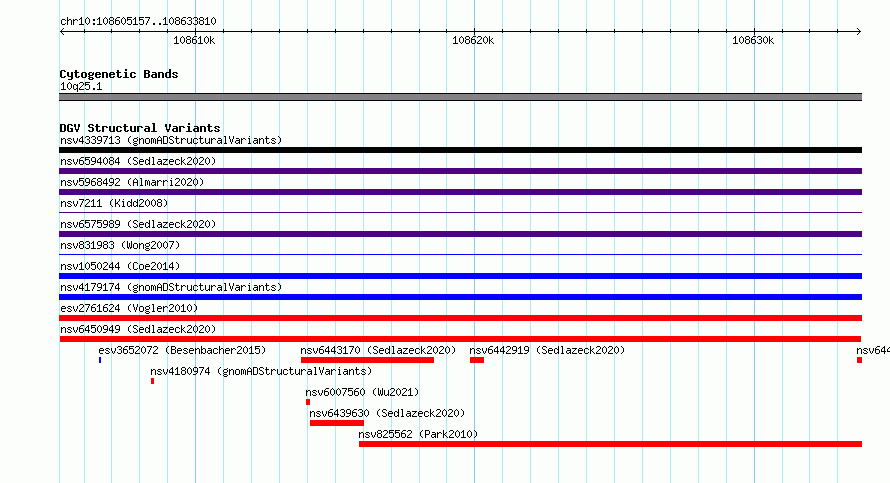Click the thin purple nsv7211 line
890x483 pixels.
click(x=460, y=213)
